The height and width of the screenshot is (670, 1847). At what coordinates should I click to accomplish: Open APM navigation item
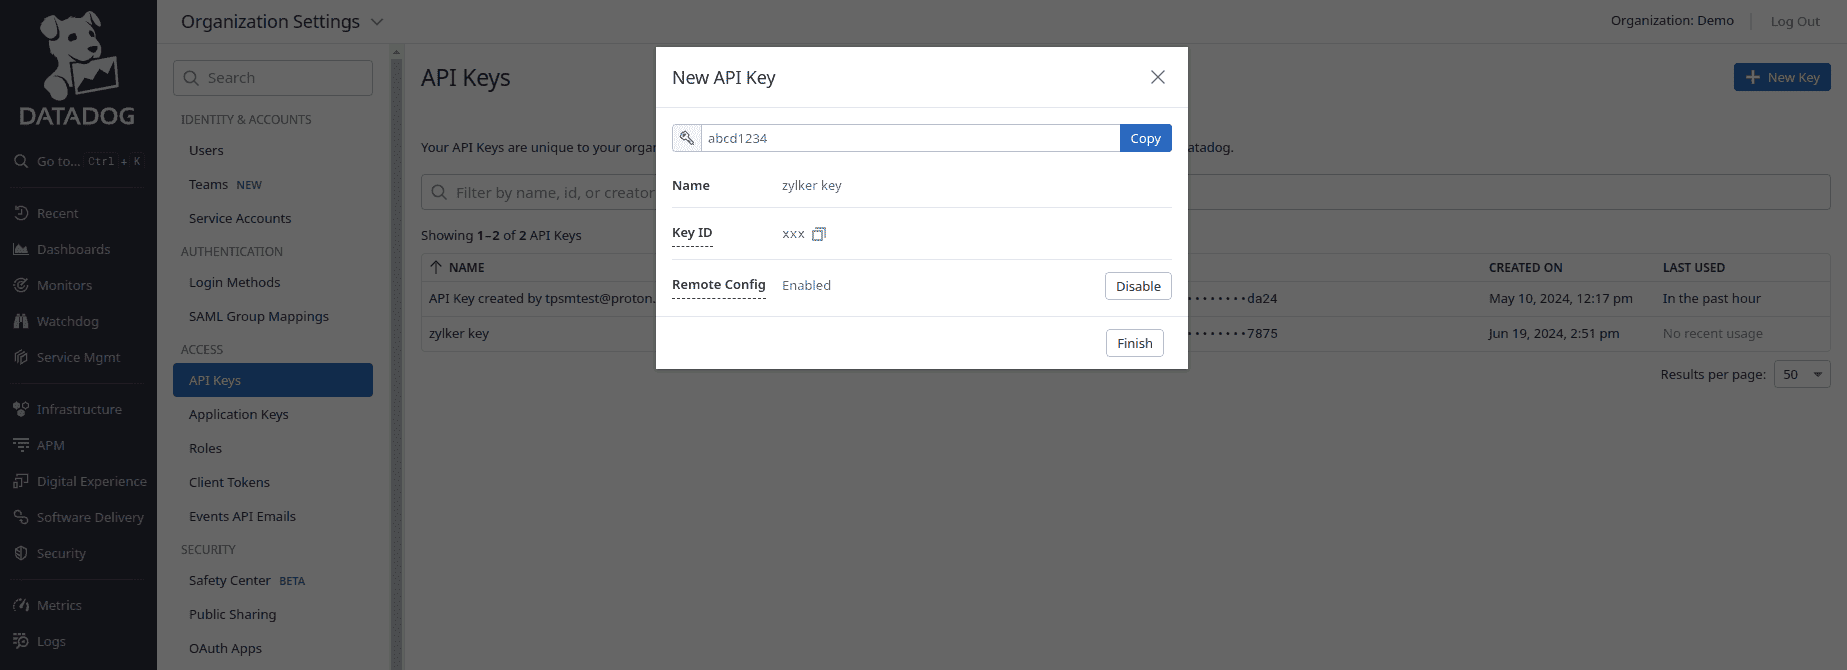tap(50, 445)
